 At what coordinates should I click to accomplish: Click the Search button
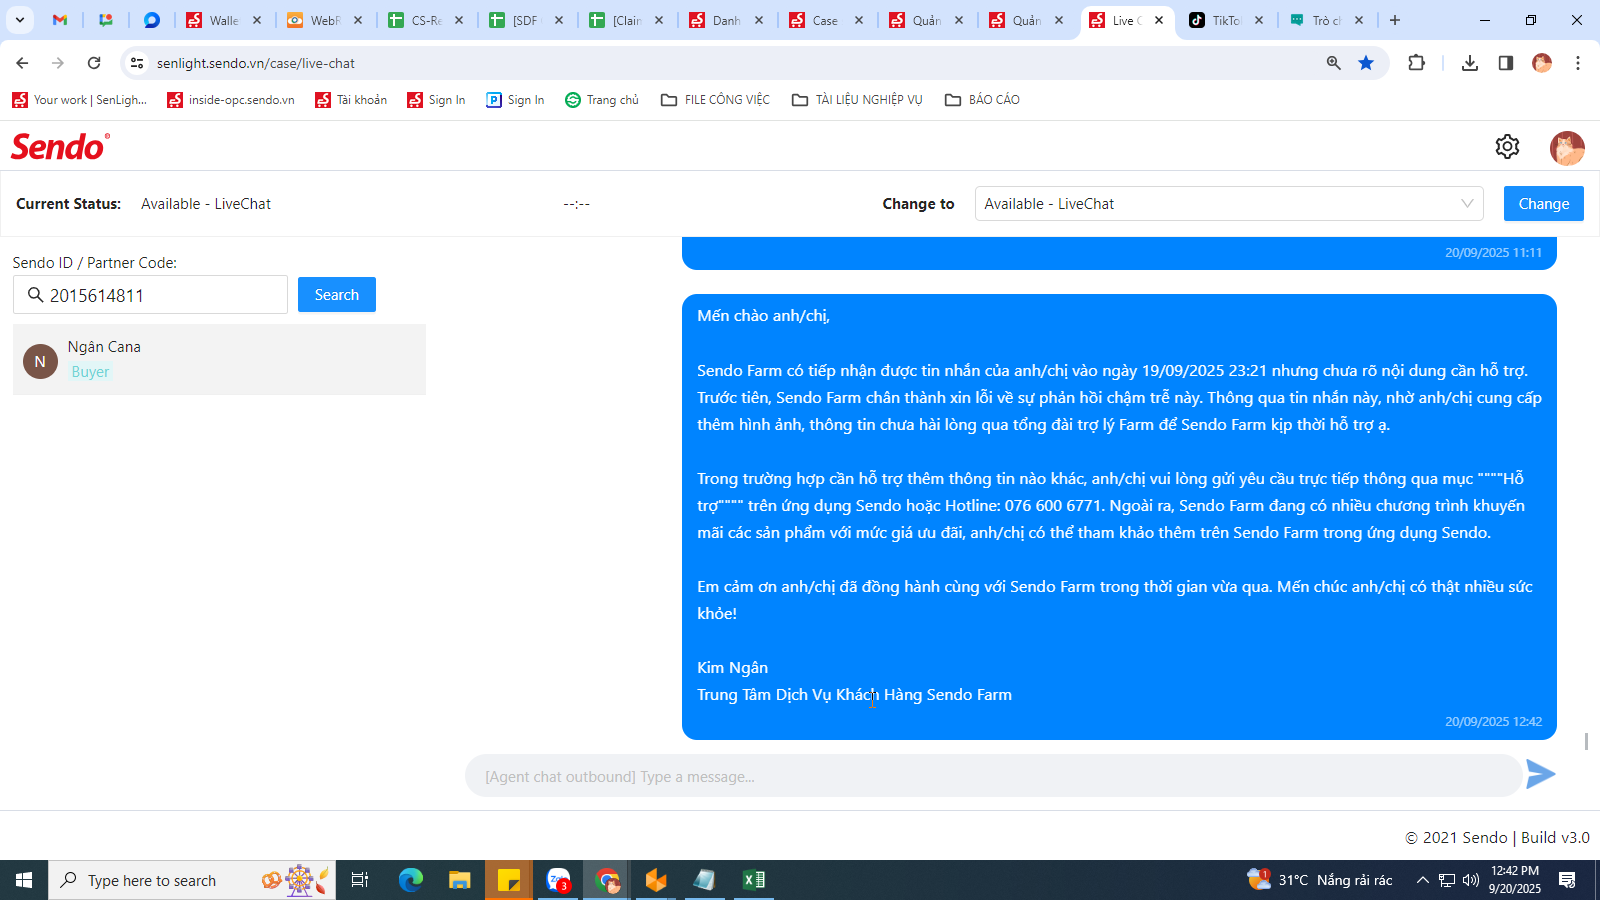point(336,295)
